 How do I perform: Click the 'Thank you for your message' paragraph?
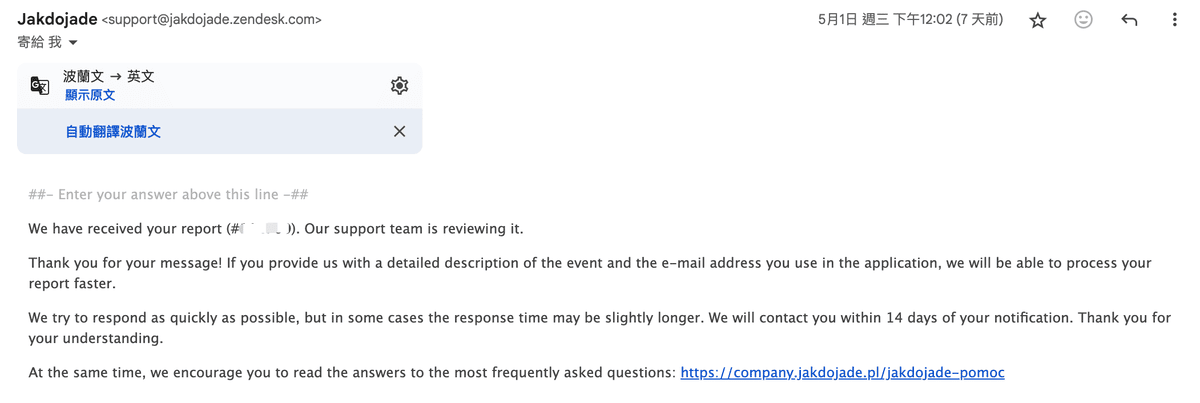590,273
